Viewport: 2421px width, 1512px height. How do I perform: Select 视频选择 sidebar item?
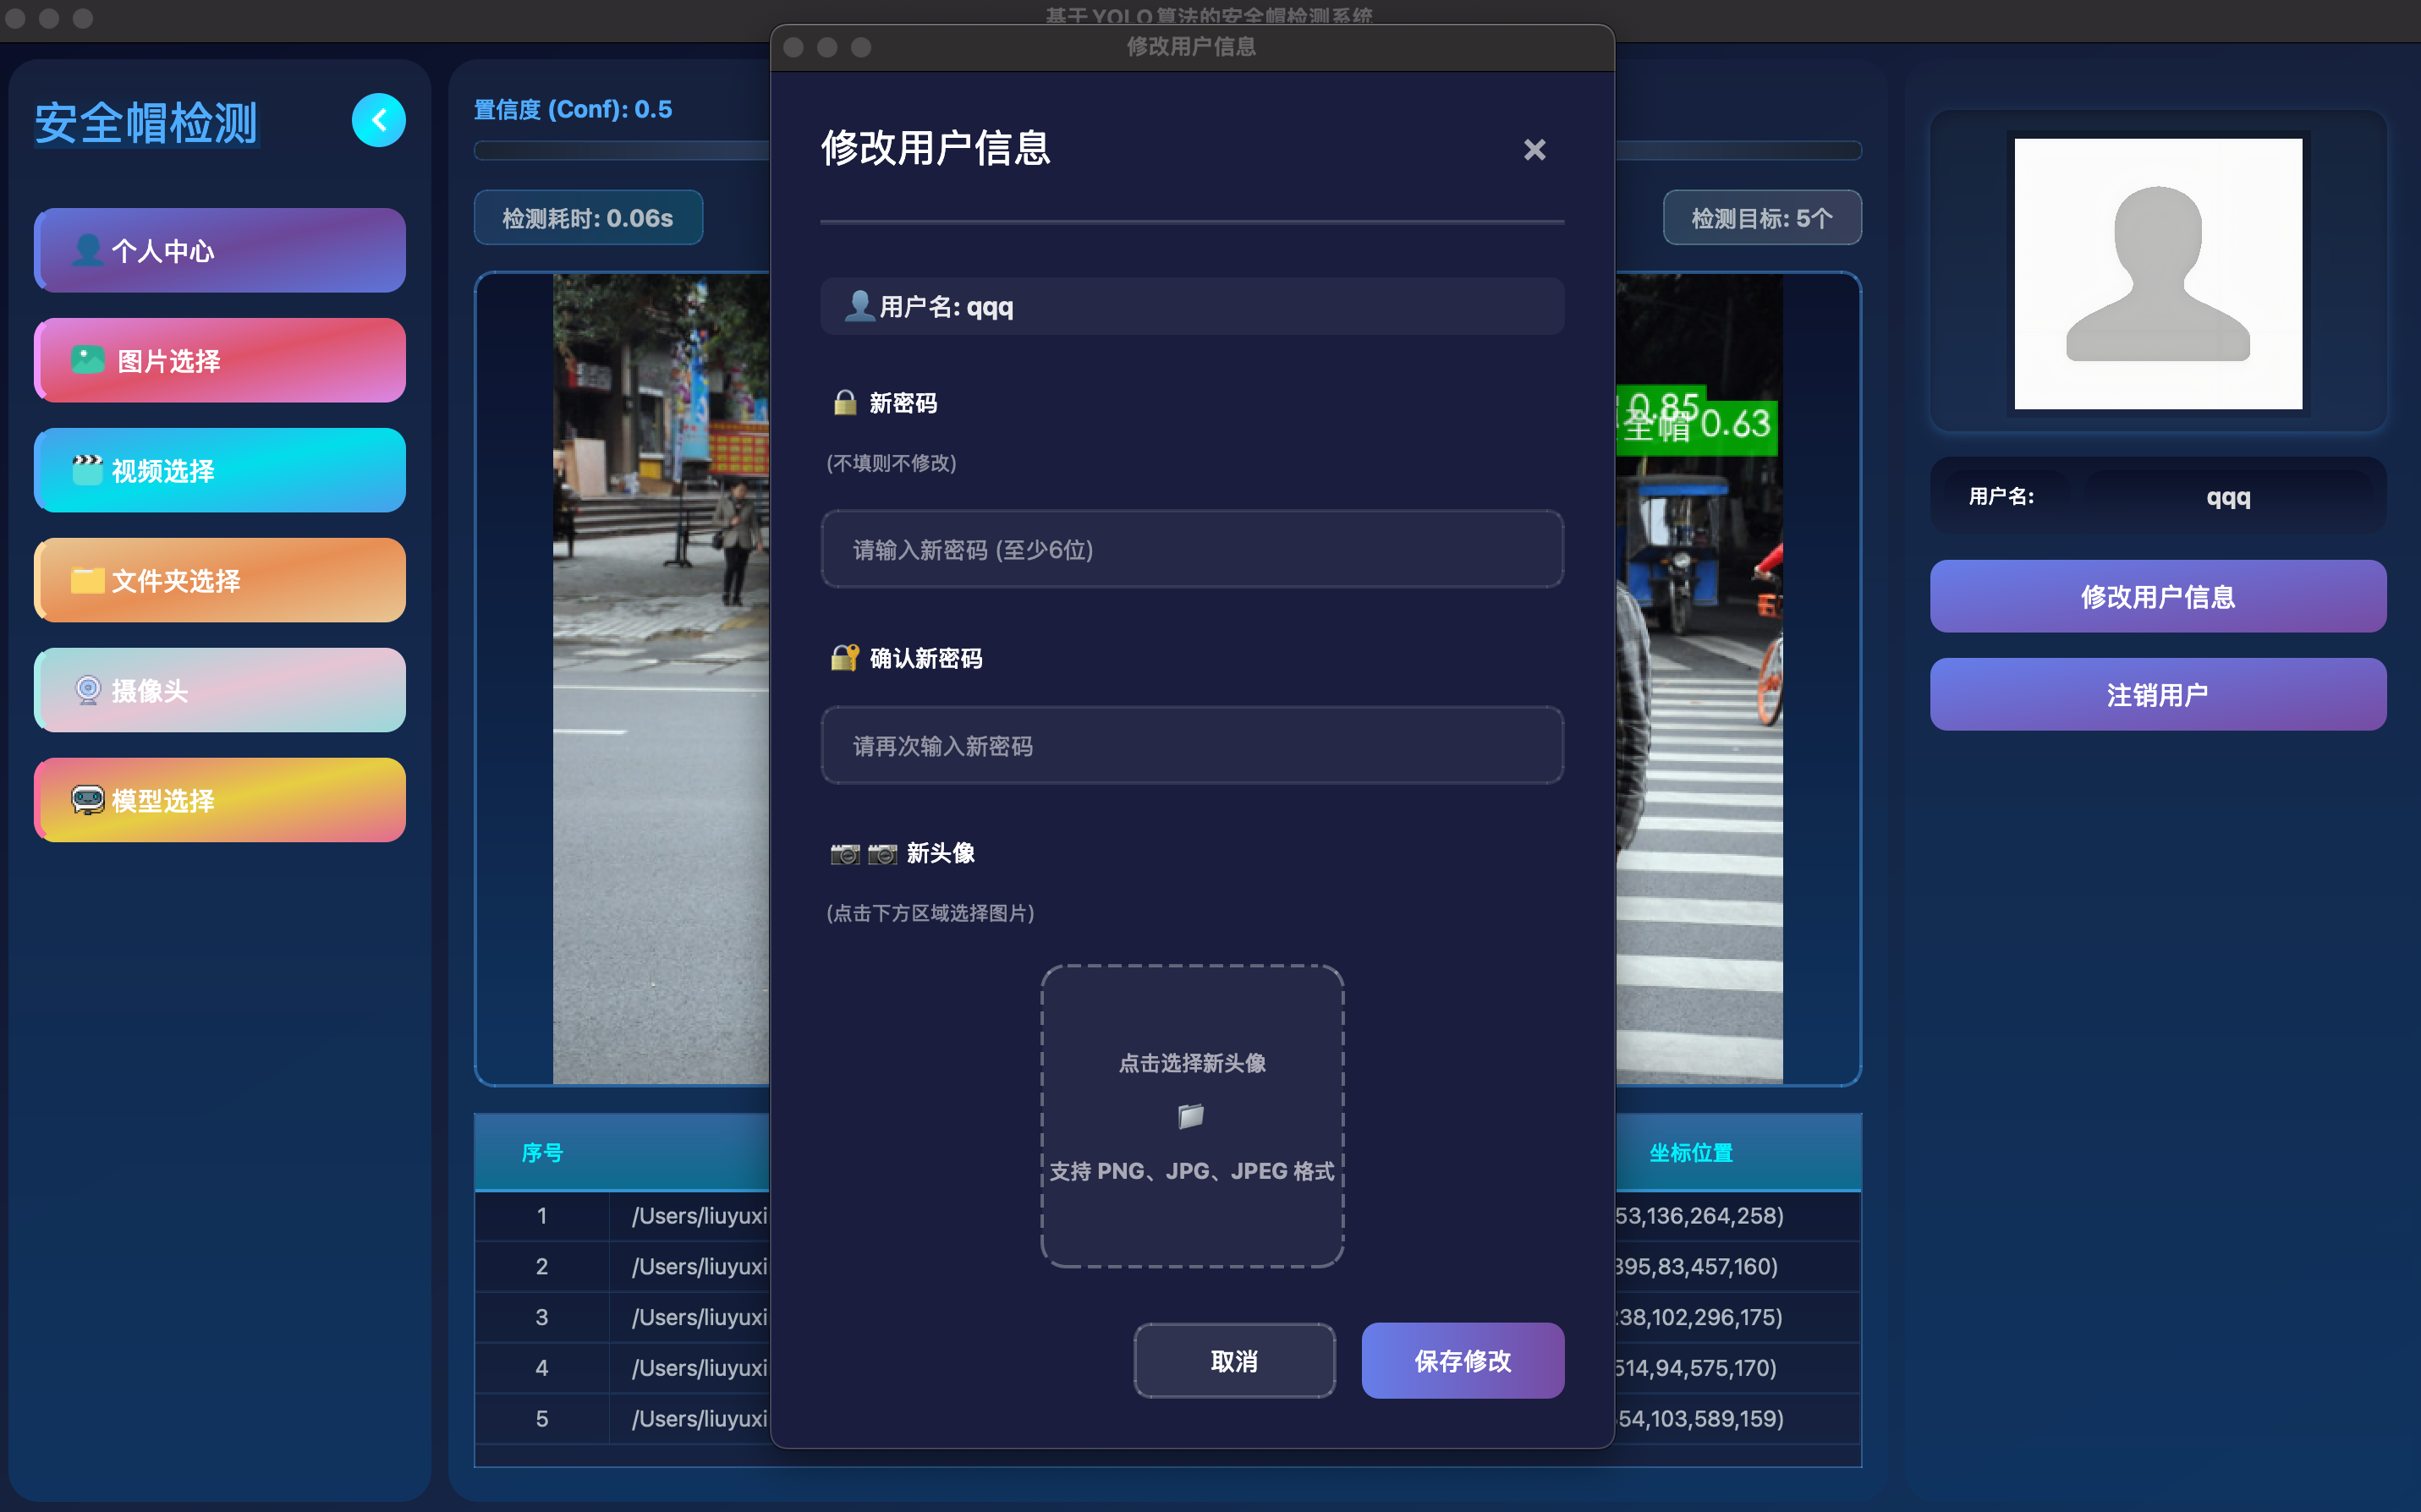pos(220,471)
